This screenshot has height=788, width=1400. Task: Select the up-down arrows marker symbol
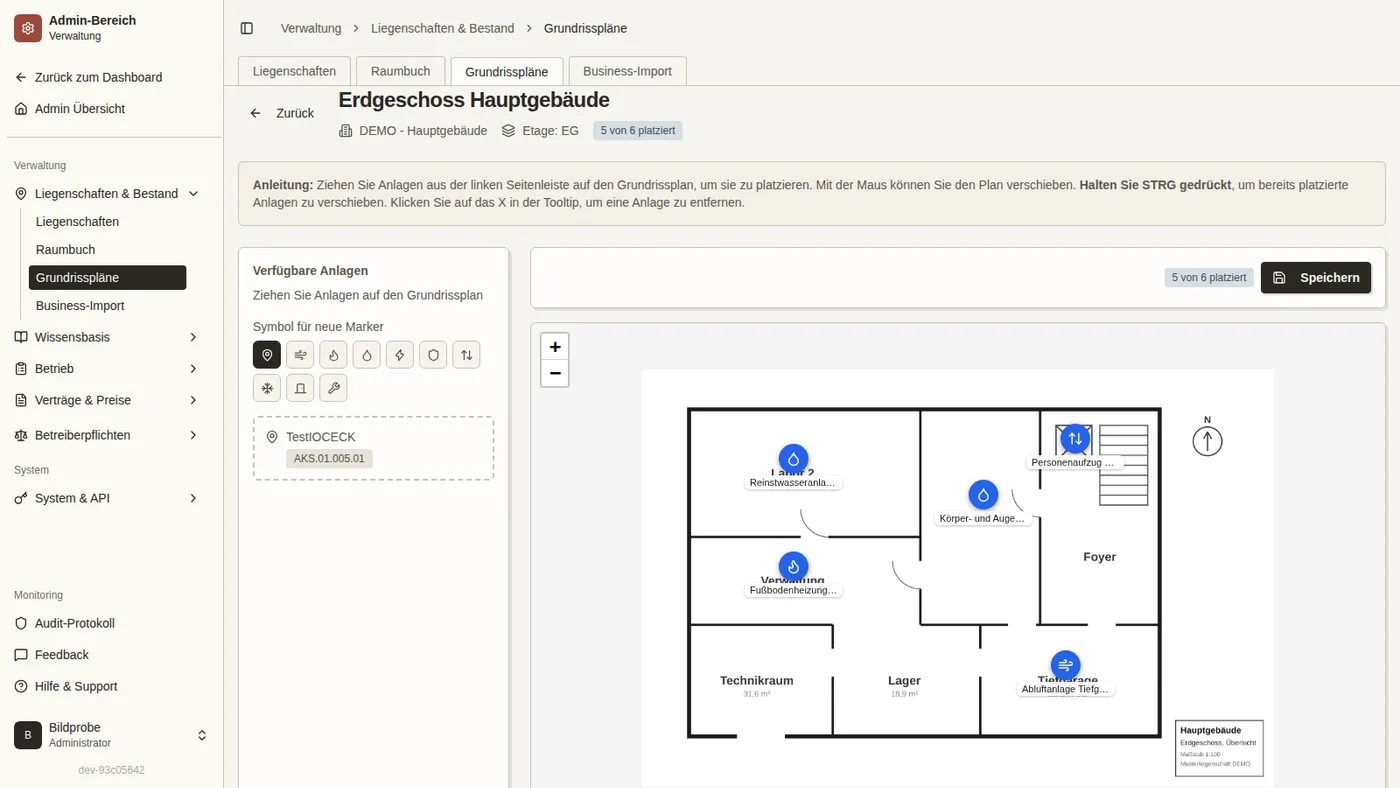(466, 355)
